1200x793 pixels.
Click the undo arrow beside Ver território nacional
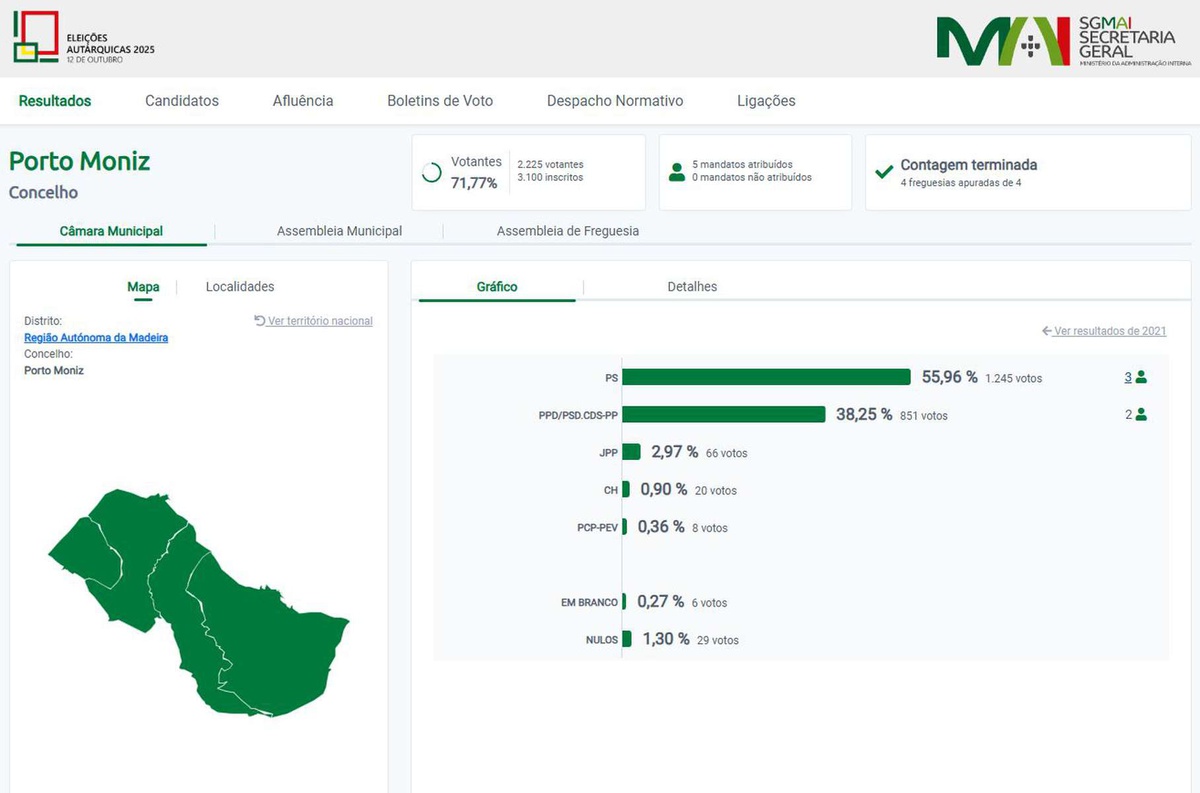pos(260,321)
